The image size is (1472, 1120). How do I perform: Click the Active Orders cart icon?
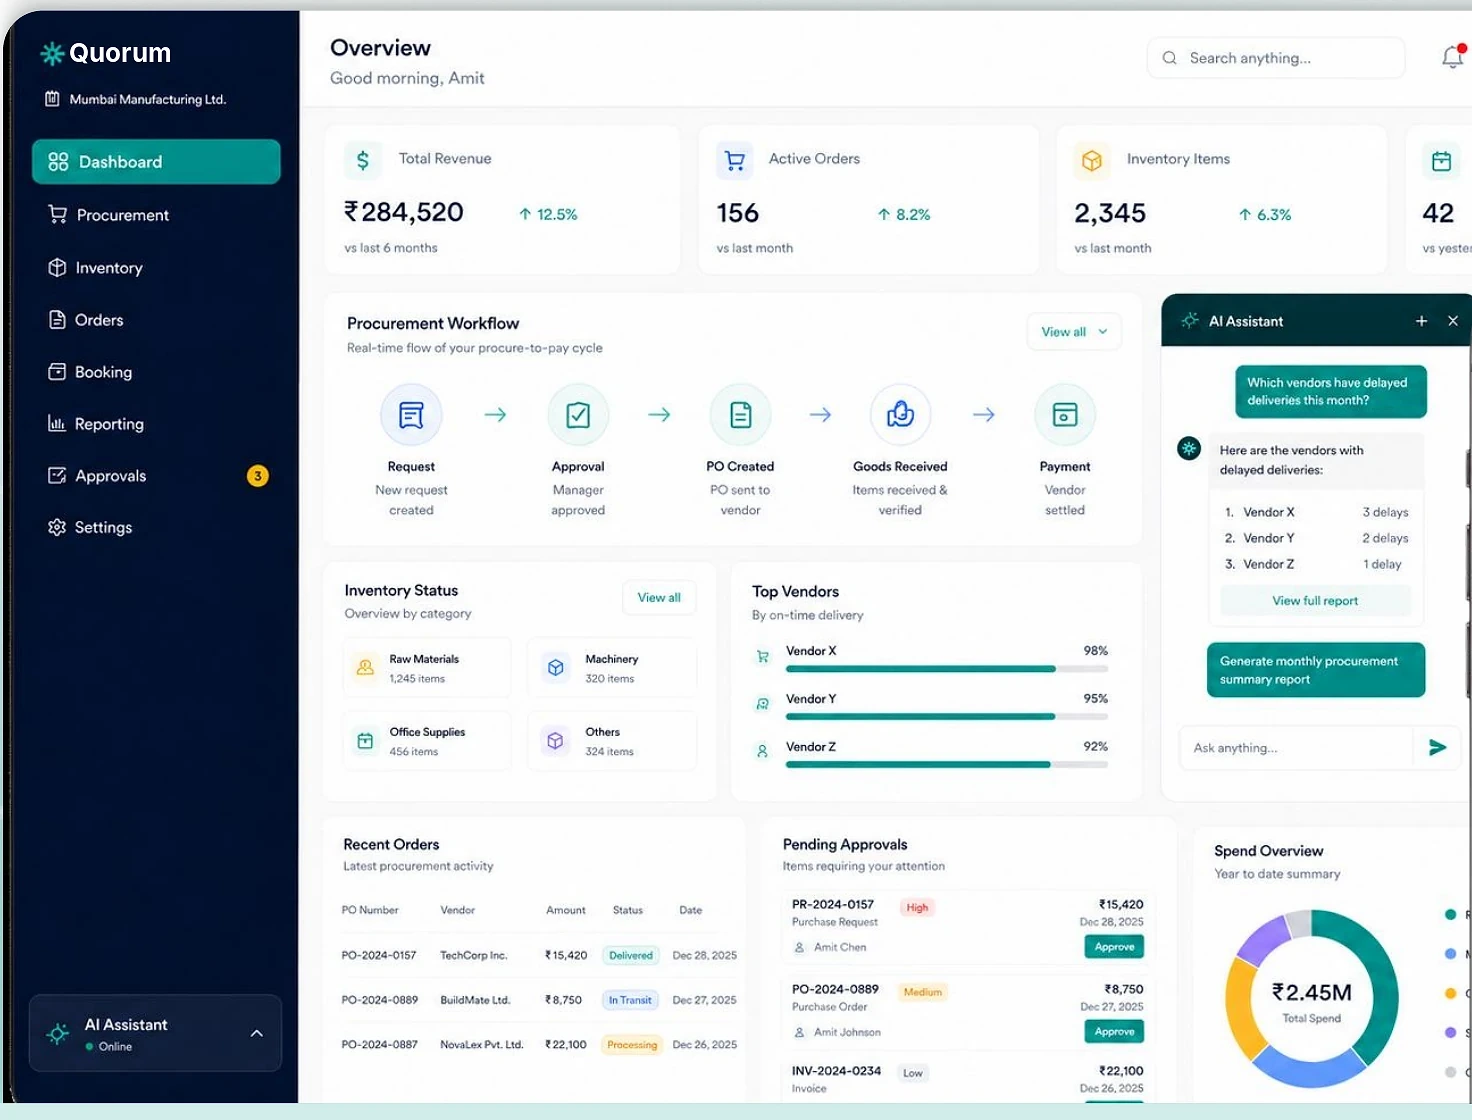coord(735,160)
